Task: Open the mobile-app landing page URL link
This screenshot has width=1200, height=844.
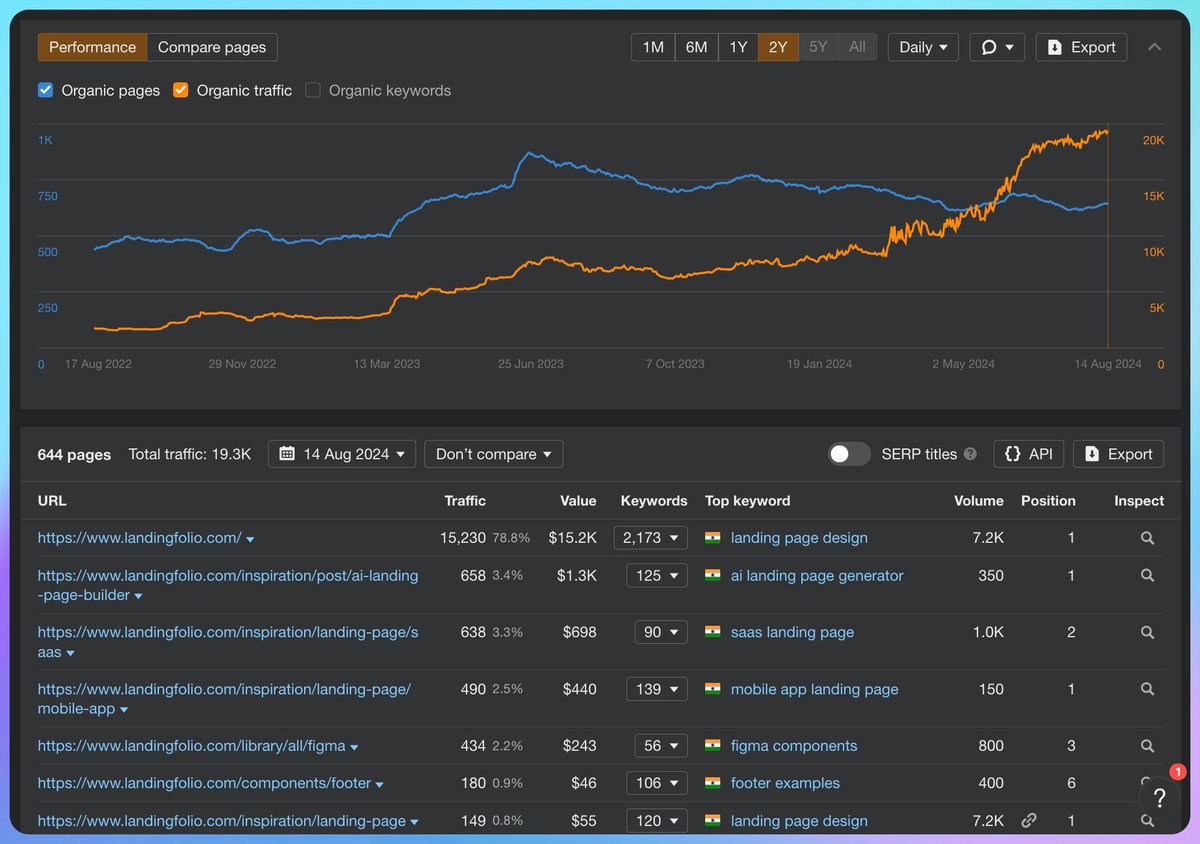Action: point(224,699)
